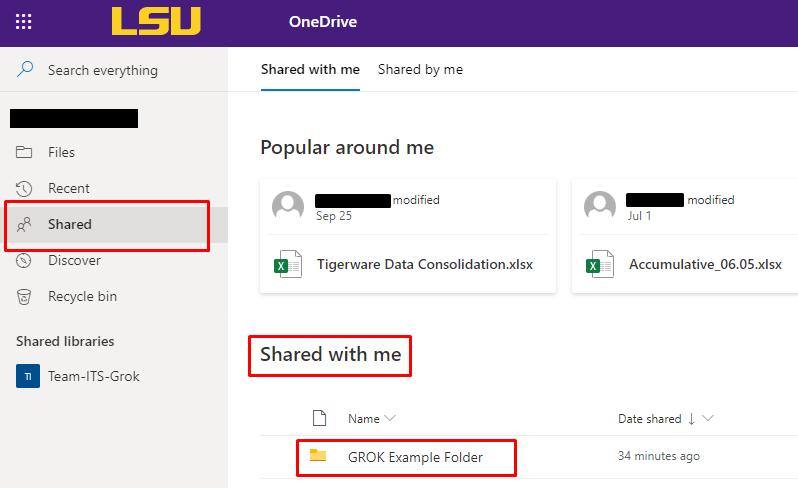Image resolution: width=798 pixels, height=488 pixels.
Task: Click the file type column header icon
Action: [319, 418]
